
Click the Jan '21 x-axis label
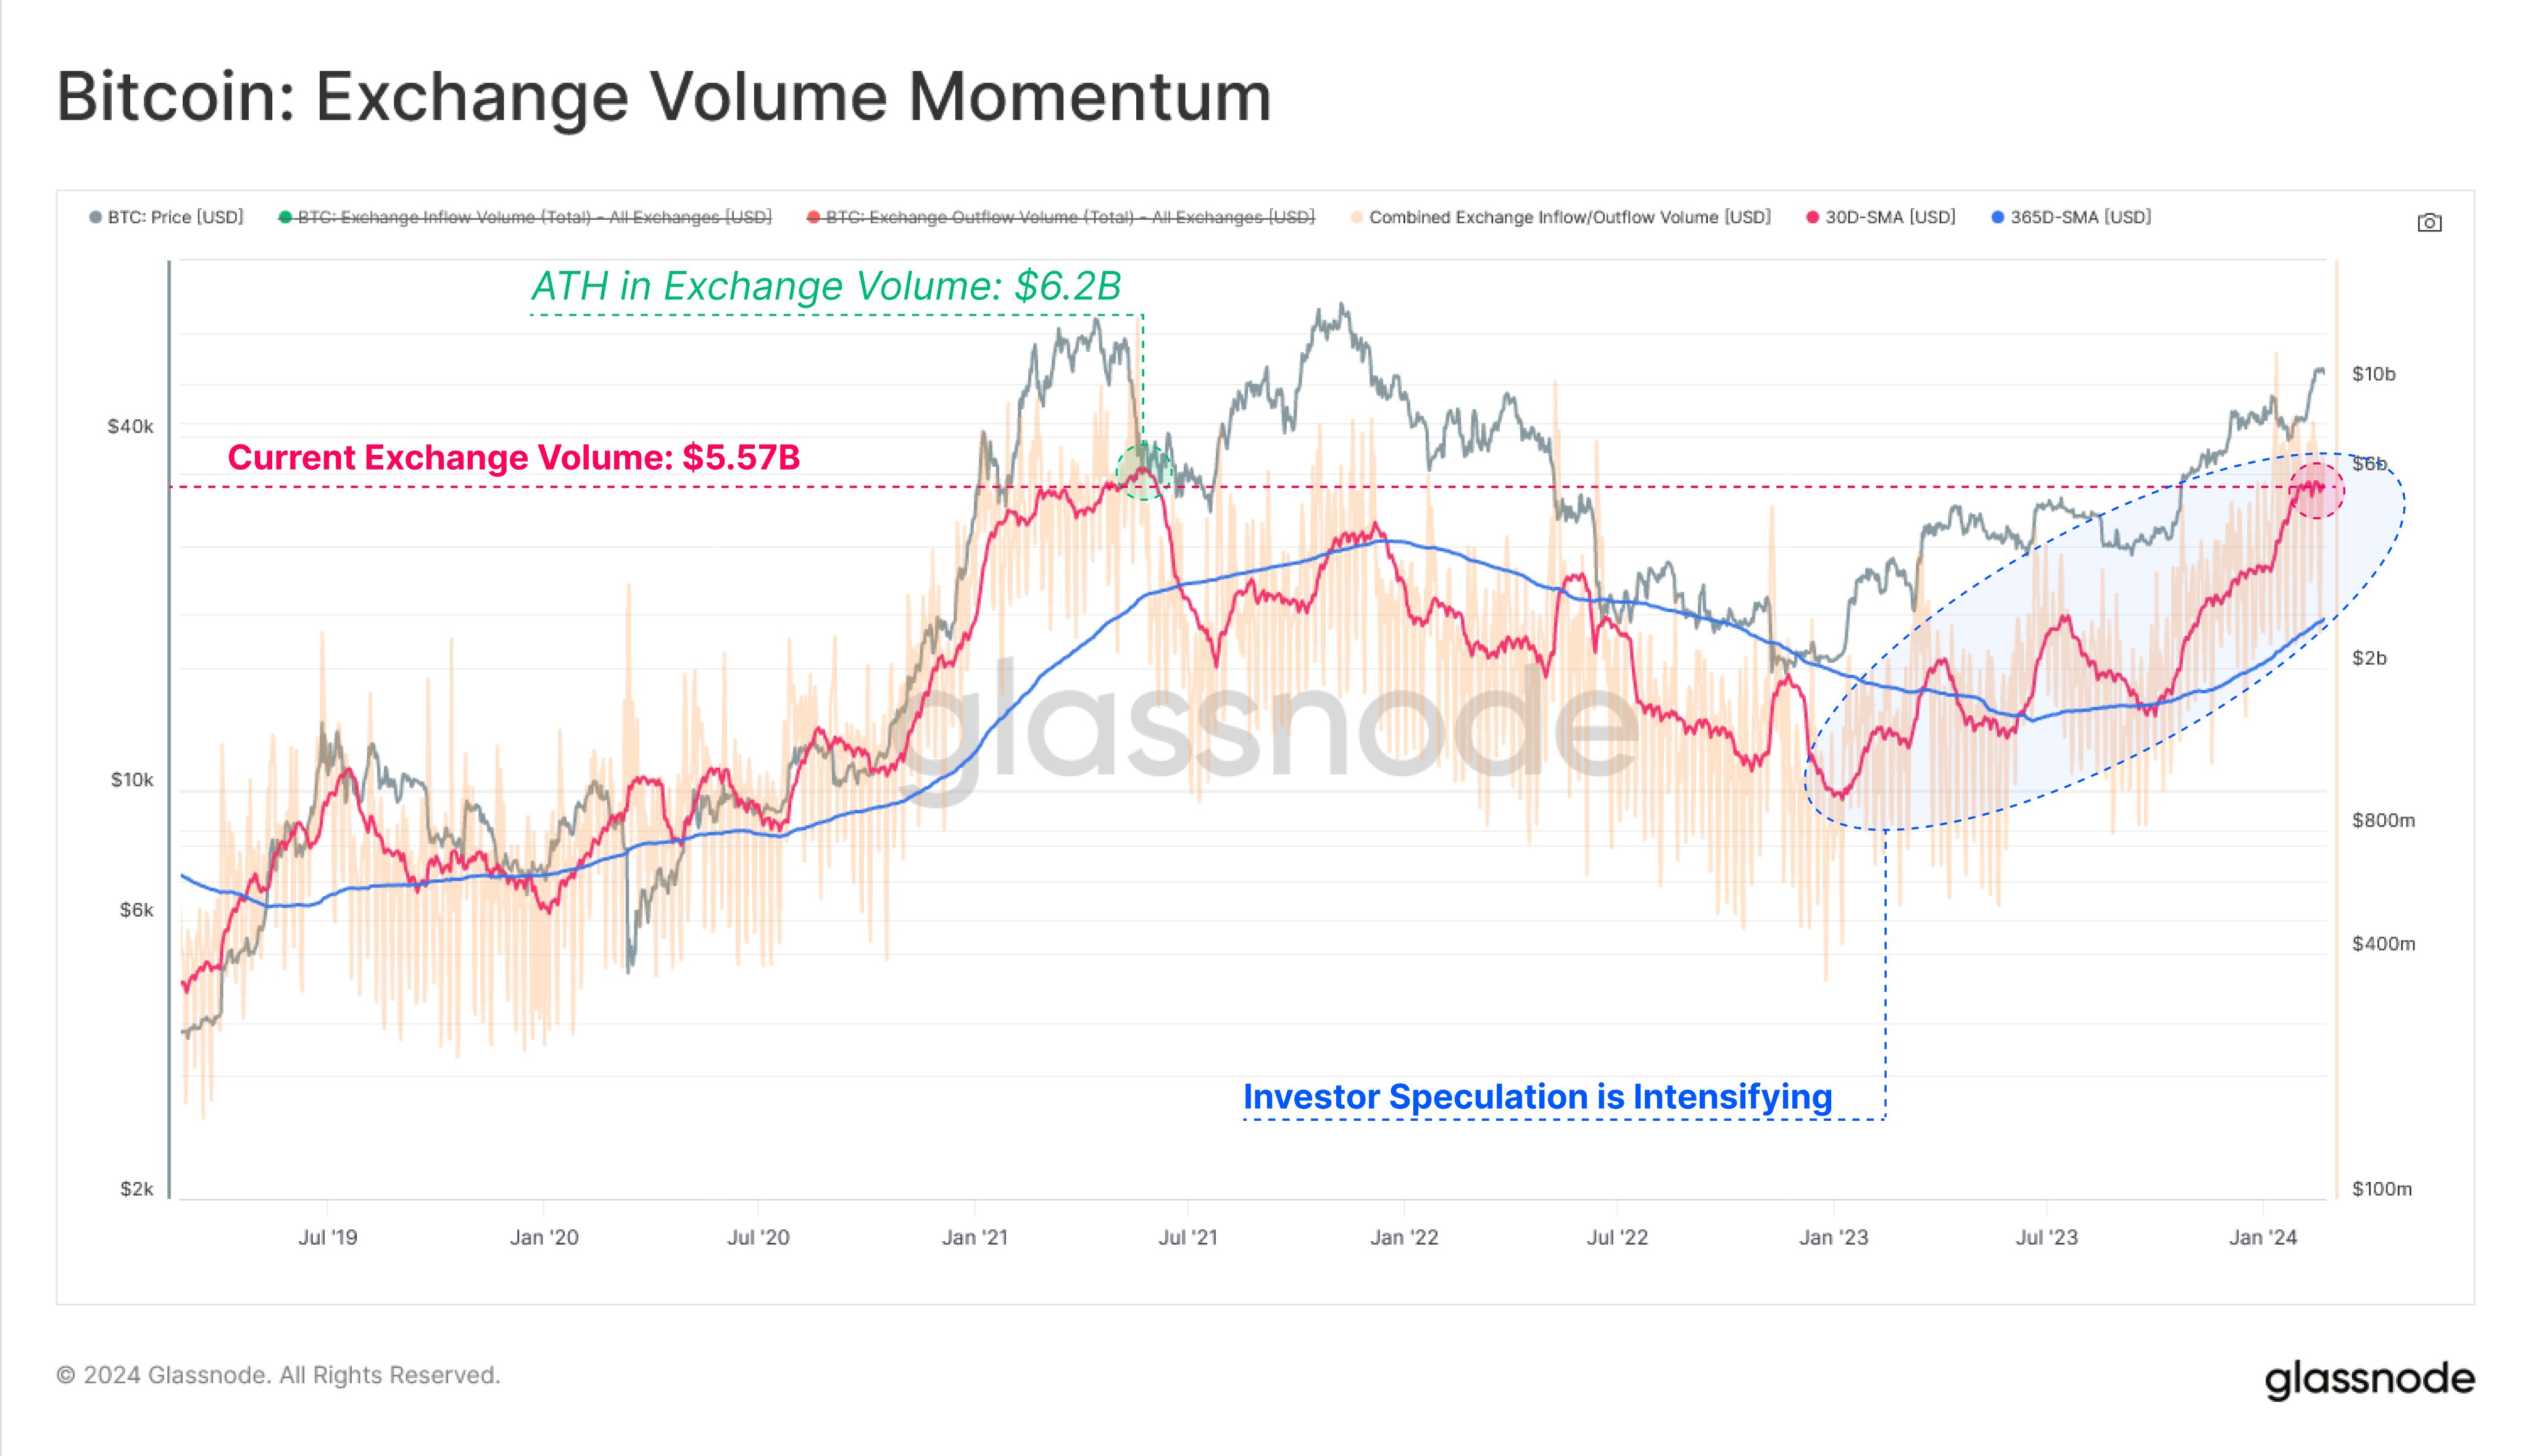pyautogui.click(x=974, y=1237)
